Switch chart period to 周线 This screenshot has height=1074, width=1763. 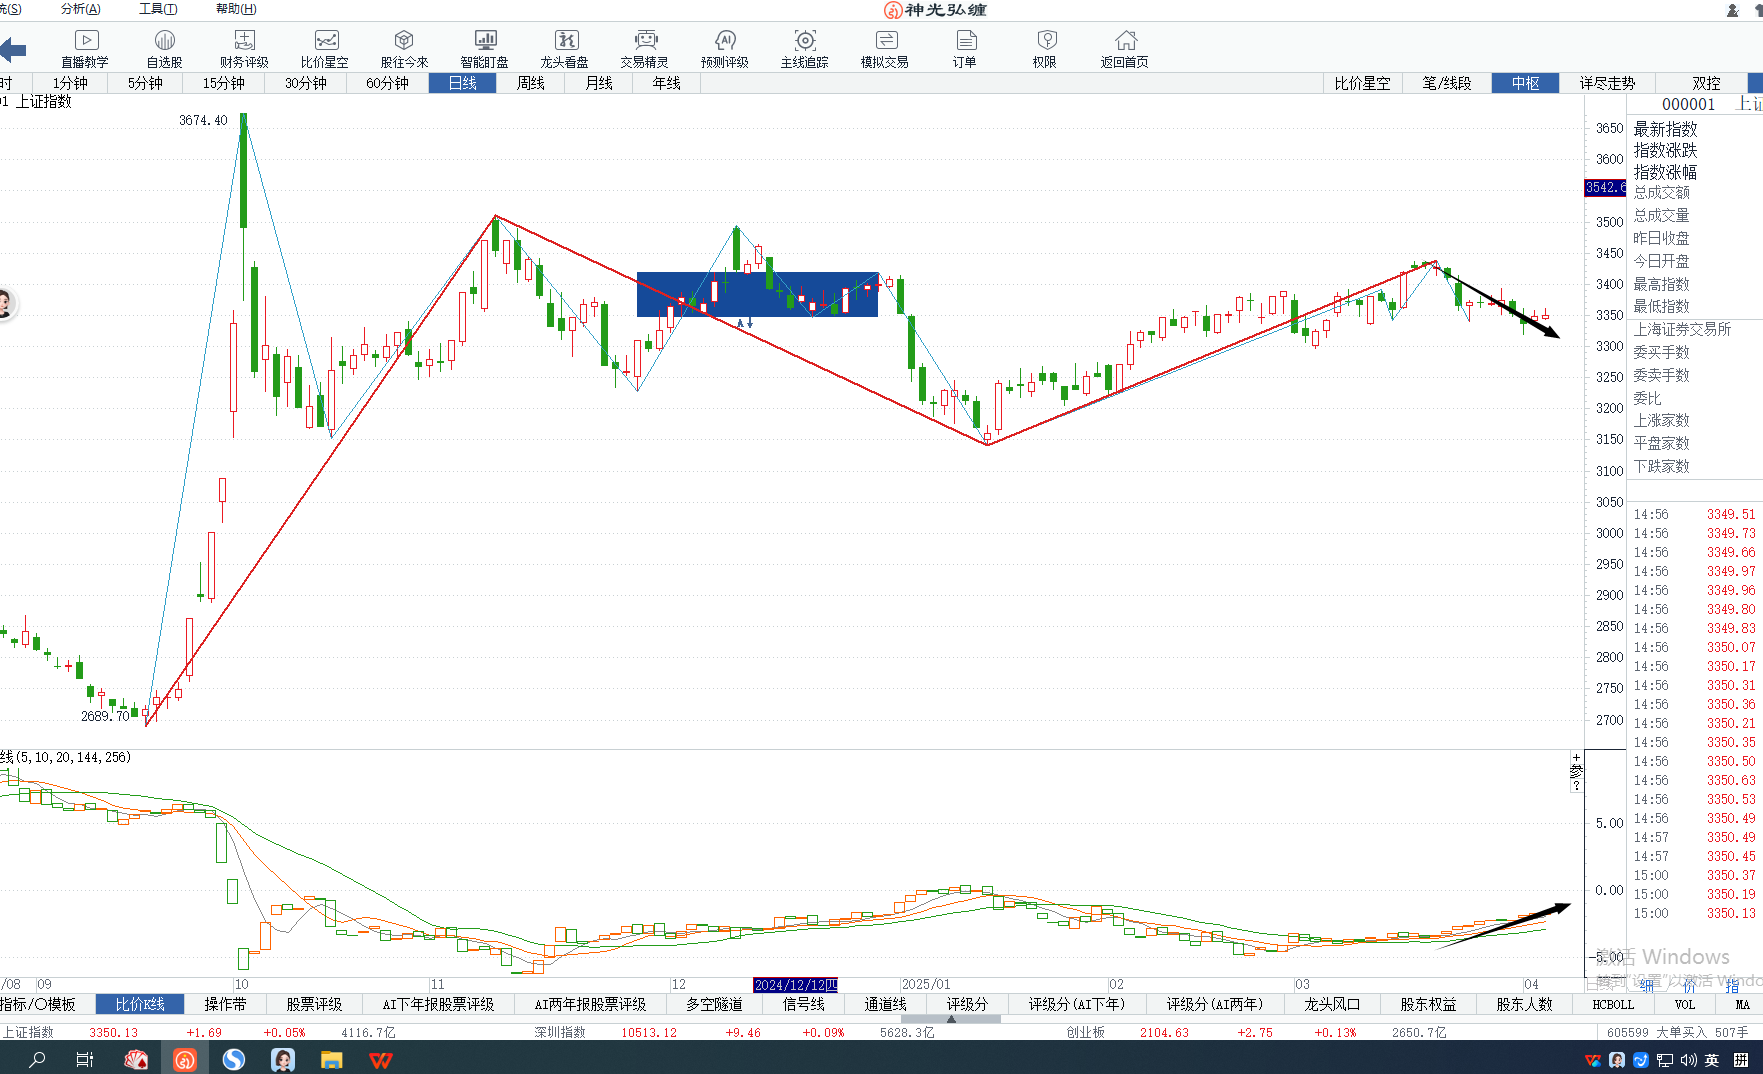point(530,83)
